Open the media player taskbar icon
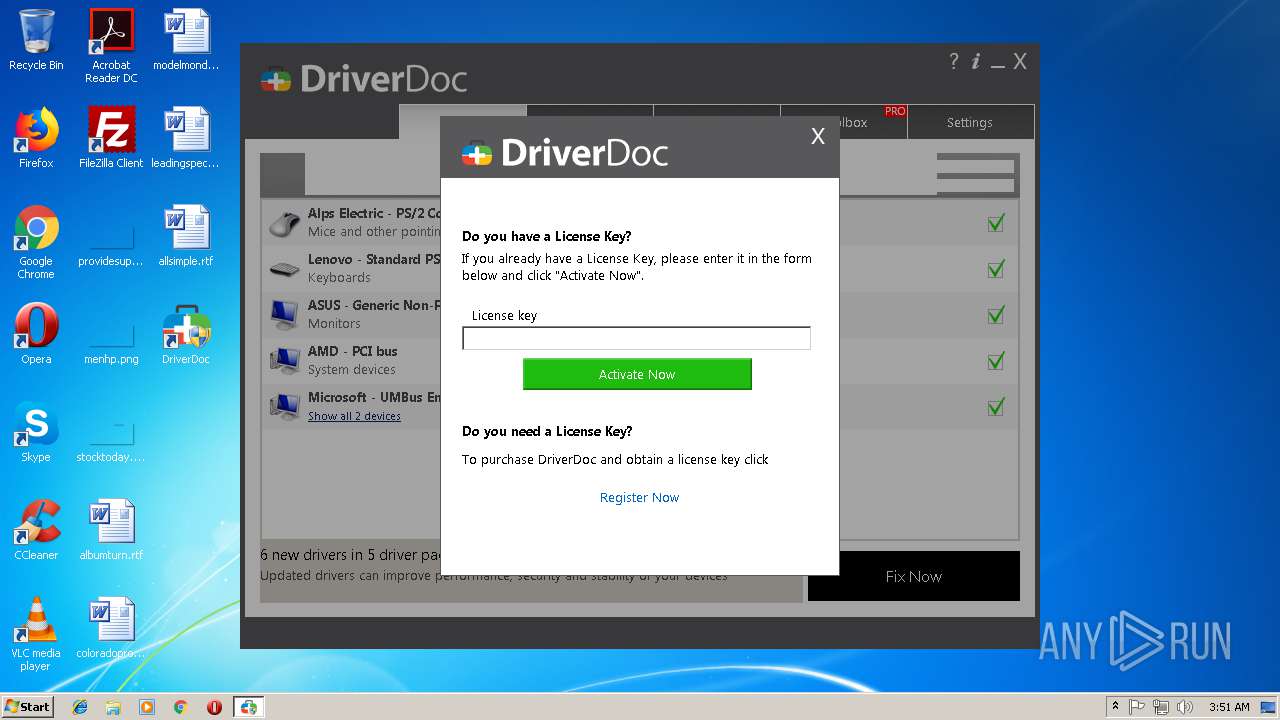Viewport: 1280px width, 720px height. [x=147, y=707]
